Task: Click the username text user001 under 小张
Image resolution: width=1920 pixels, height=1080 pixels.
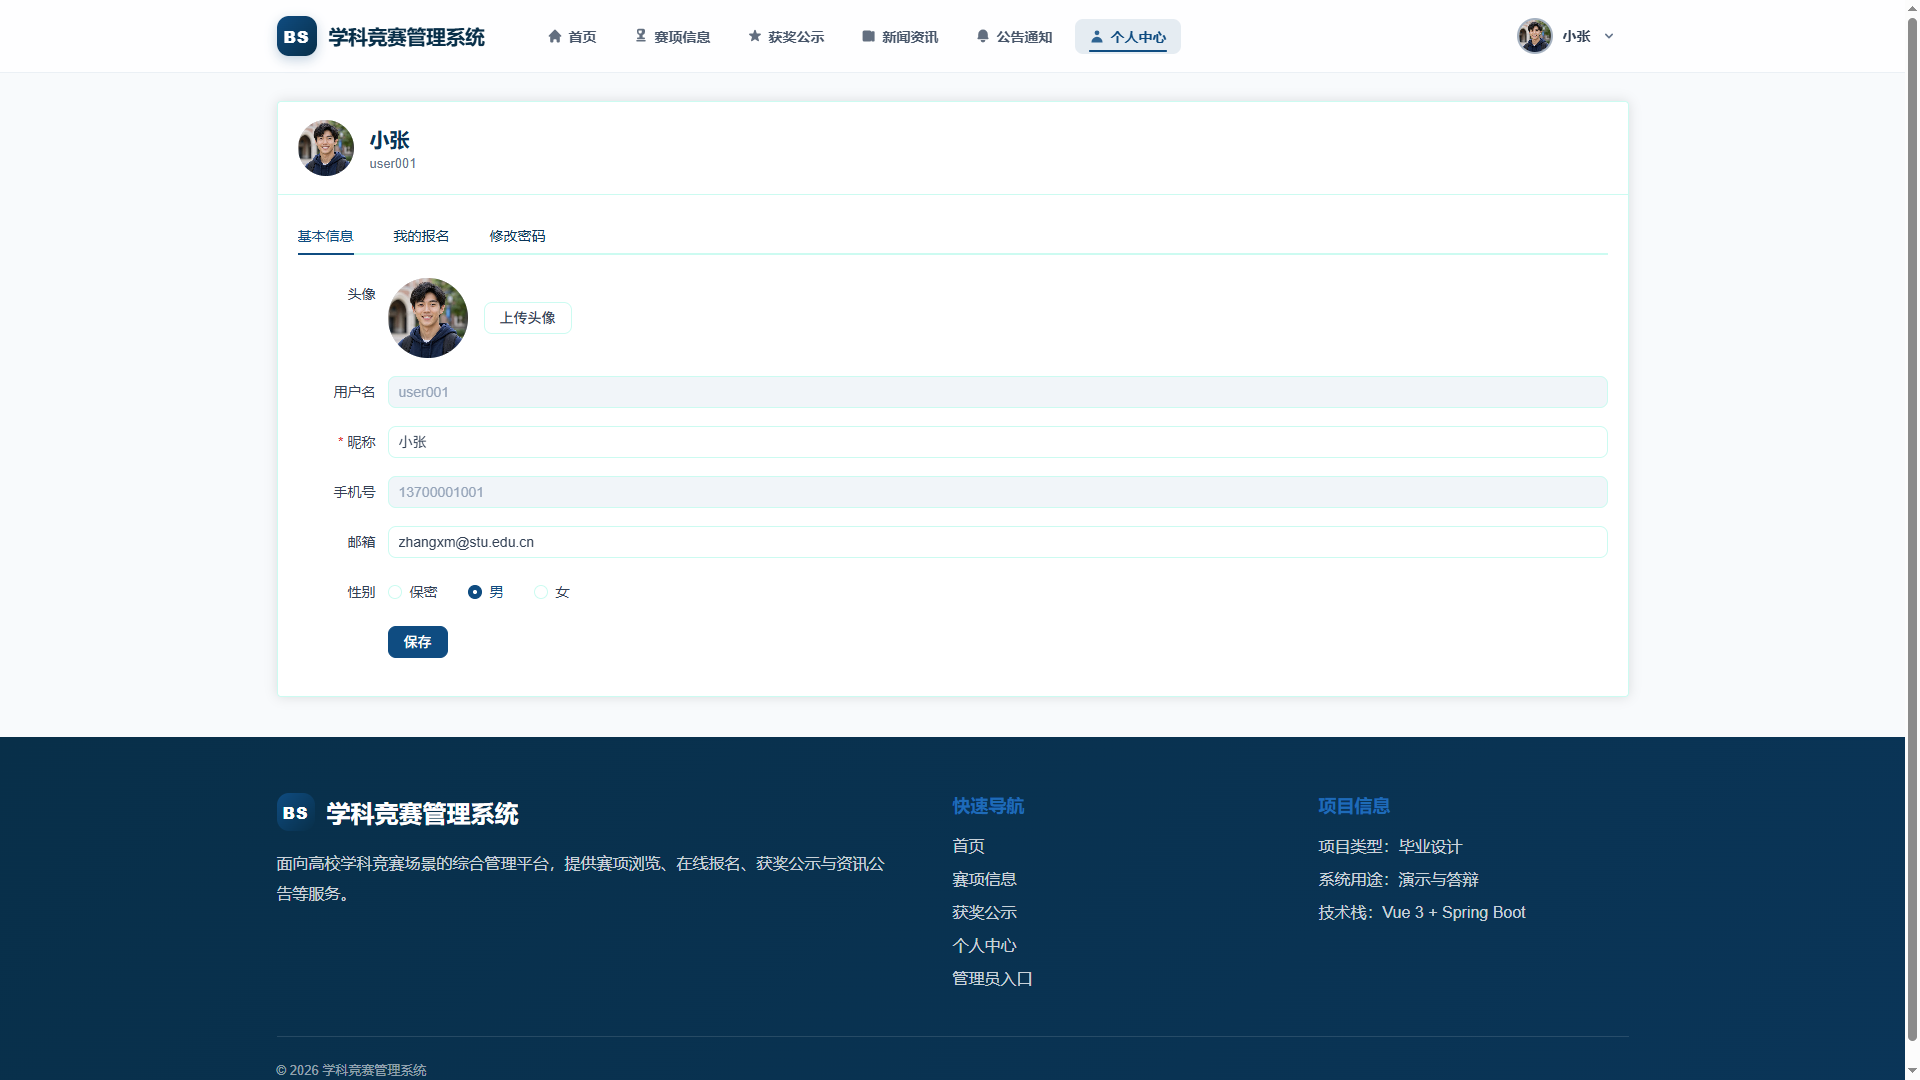Action: 393,164
